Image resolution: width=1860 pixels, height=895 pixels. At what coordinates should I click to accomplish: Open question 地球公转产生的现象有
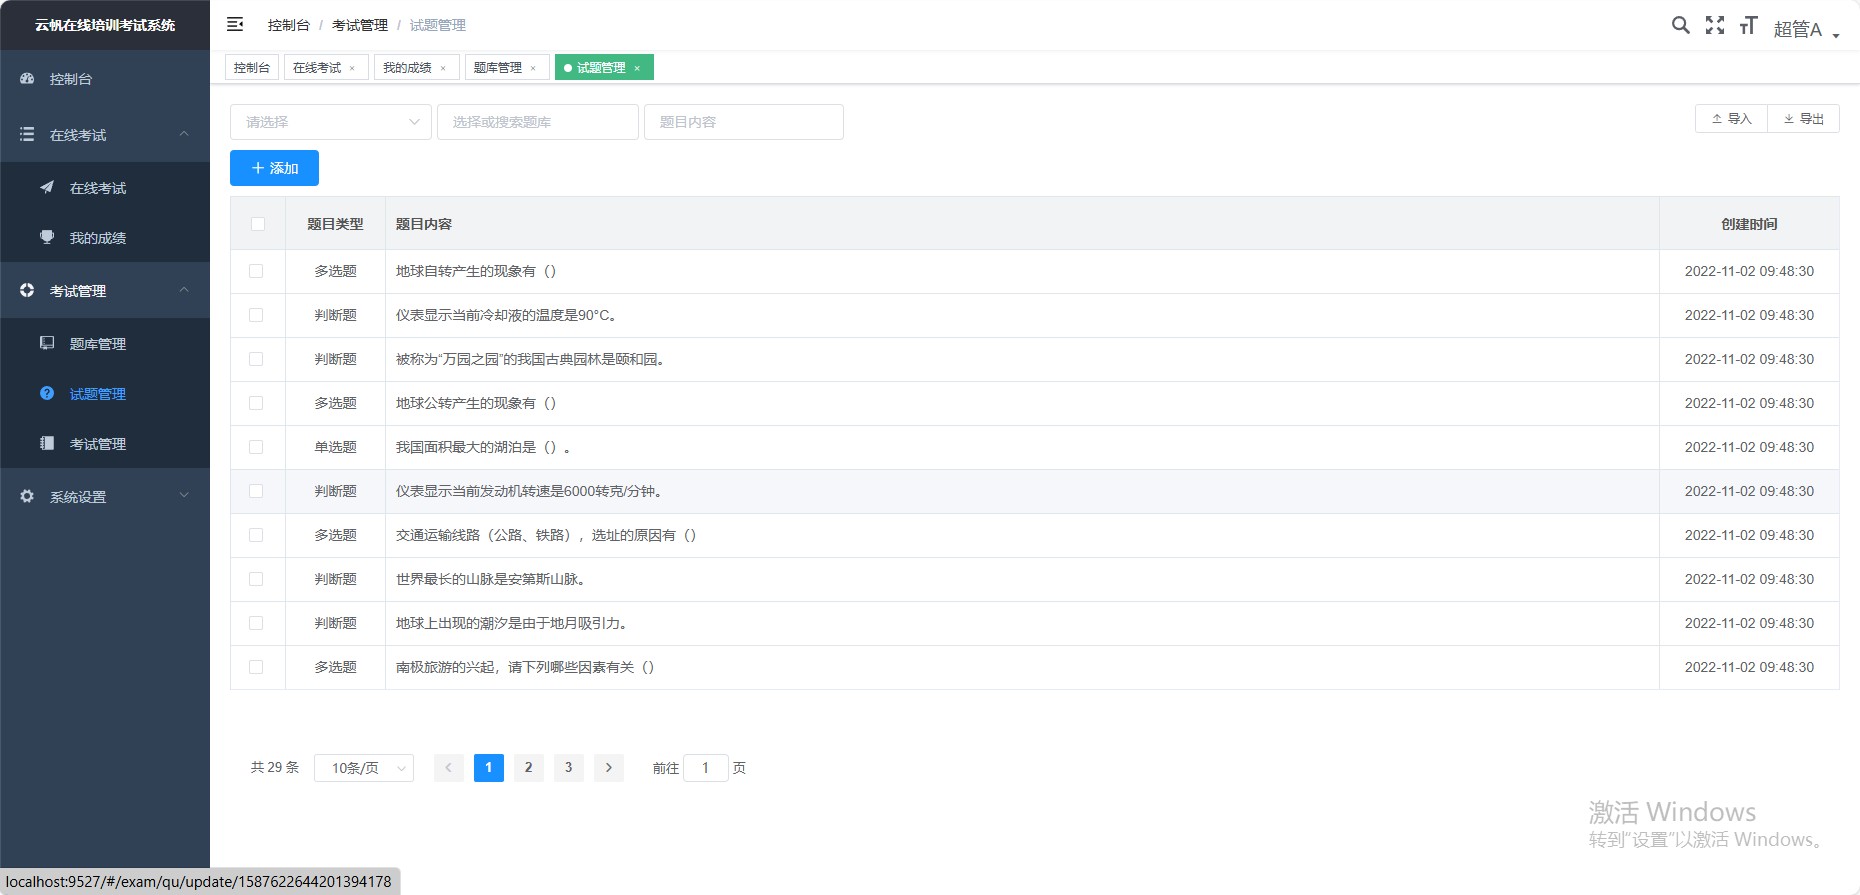[x=476, y=403]
